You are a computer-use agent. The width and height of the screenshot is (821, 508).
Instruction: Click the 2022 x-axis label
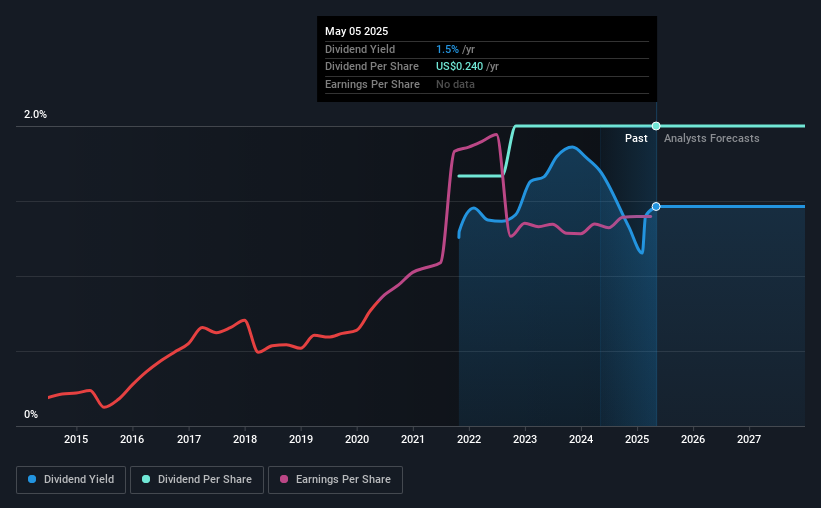point(469,439)
